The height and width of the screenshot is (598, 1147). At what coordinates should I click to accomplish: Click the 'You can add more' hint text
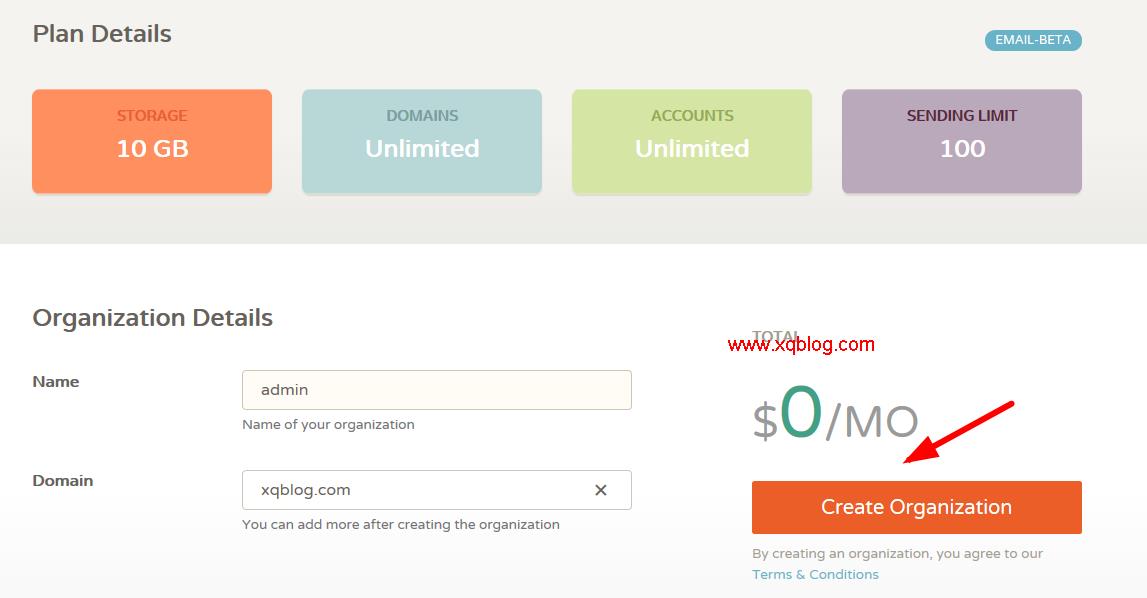pos(401,525)
